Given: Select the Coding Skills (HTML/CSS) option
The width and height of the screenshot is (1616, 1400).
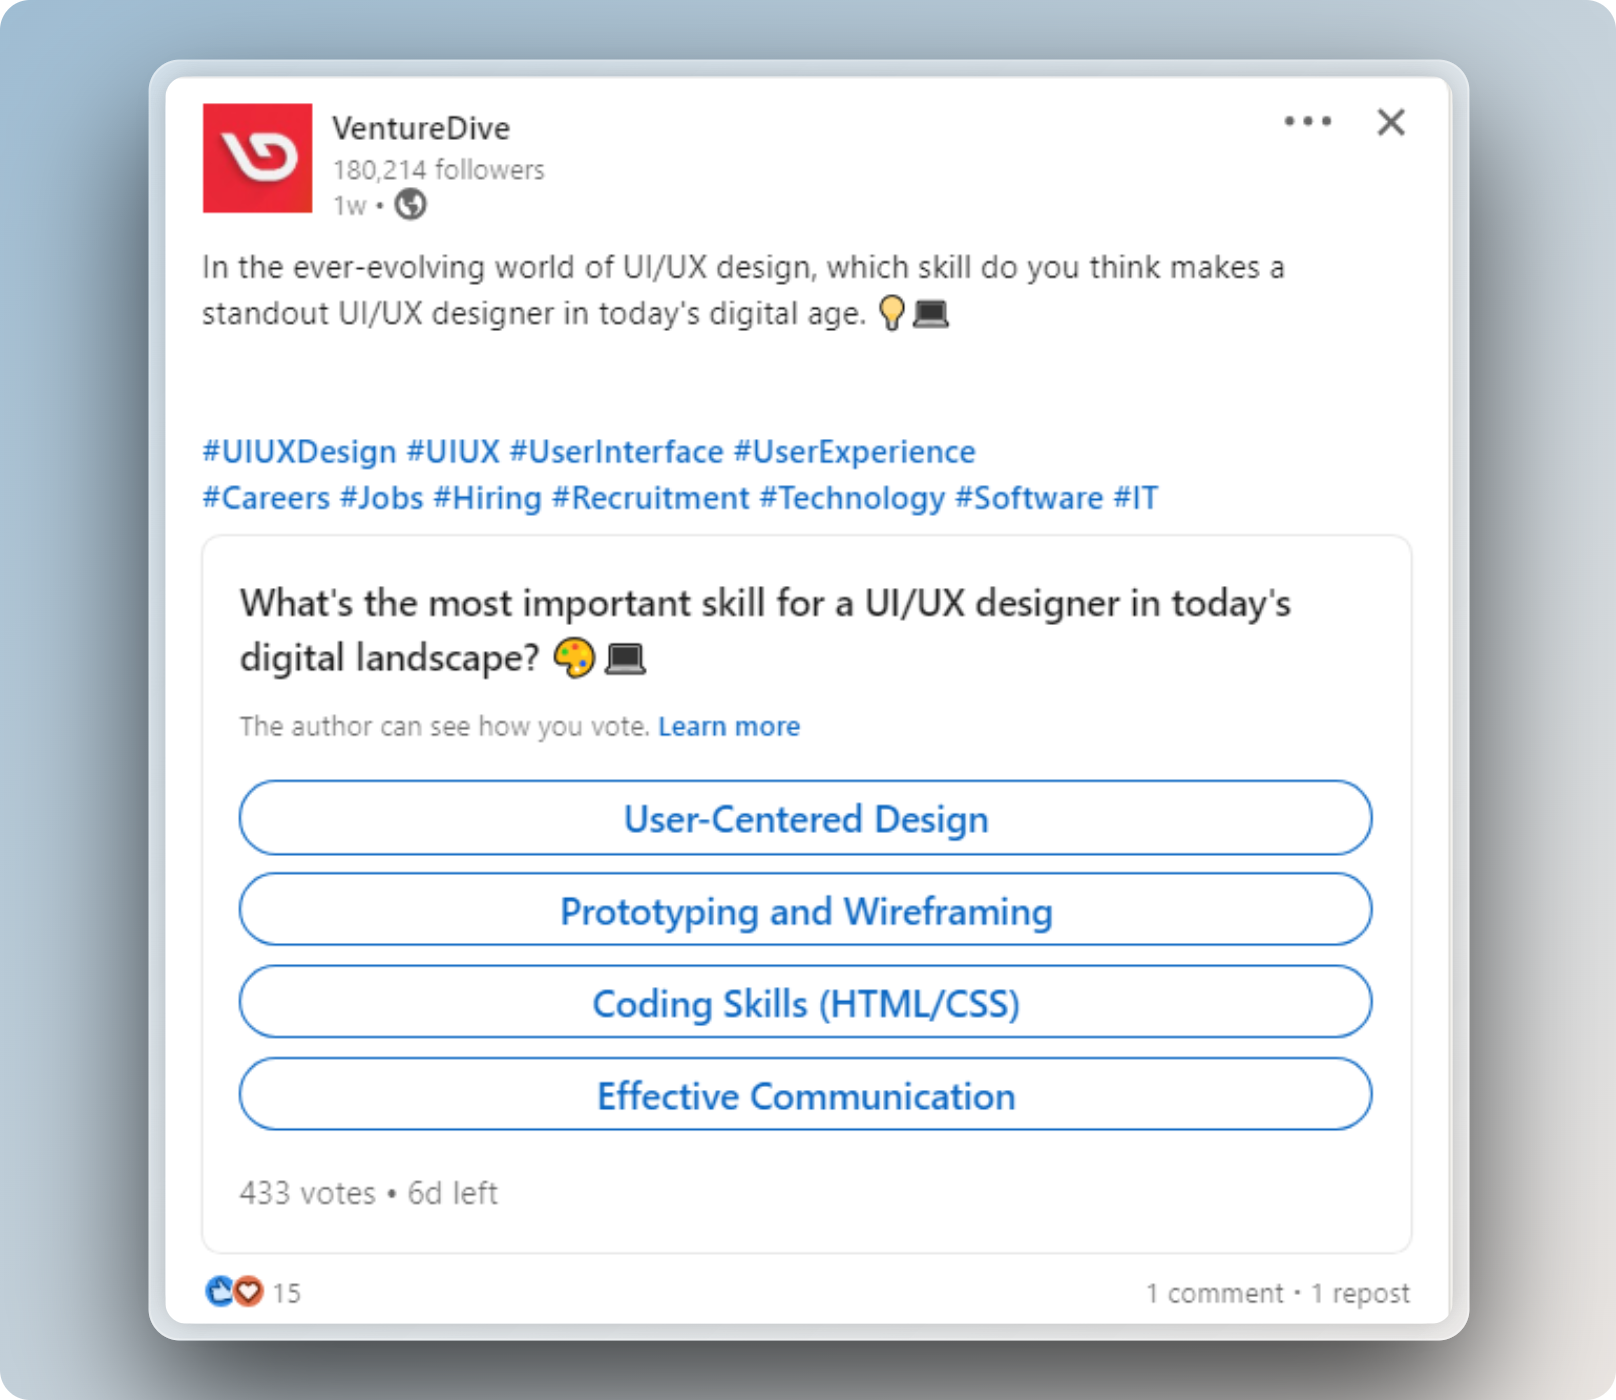Looking at the screenshot, I should point(805,1002).
